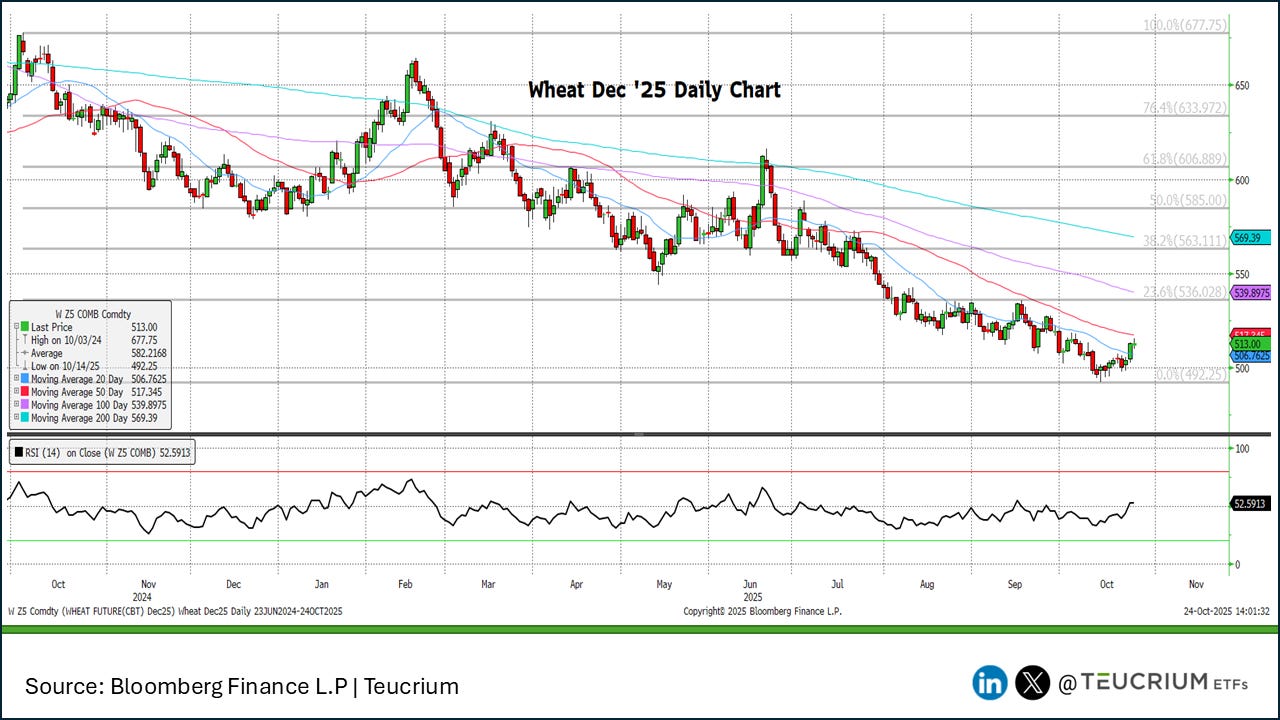
Task: Select the 'Moving Average 20 Day' label
Action: [x=75, y=379]
